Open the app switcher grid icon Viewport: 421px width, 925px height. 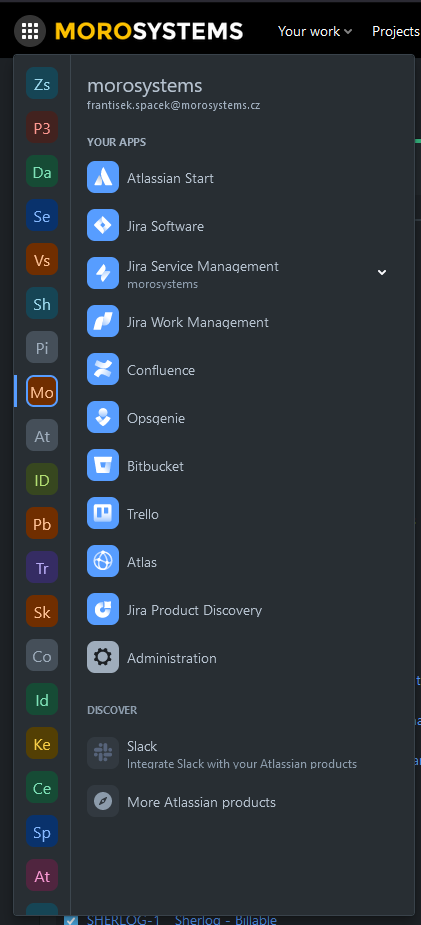tap(30, 31)
